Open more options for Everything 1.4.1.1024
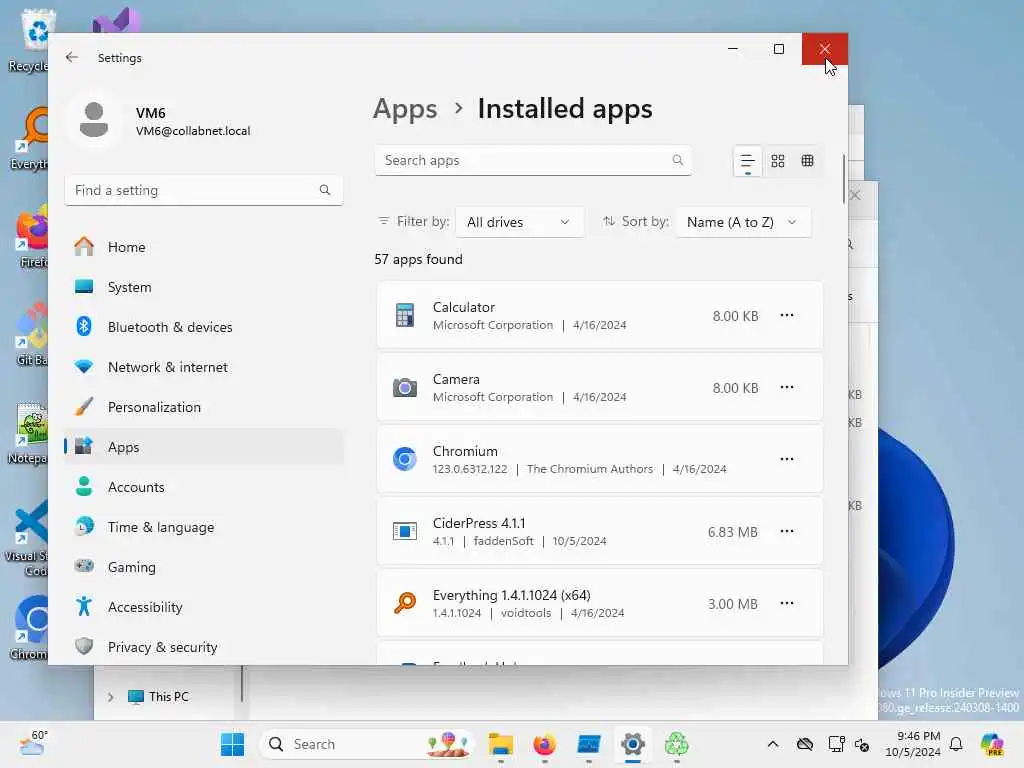 787,603
